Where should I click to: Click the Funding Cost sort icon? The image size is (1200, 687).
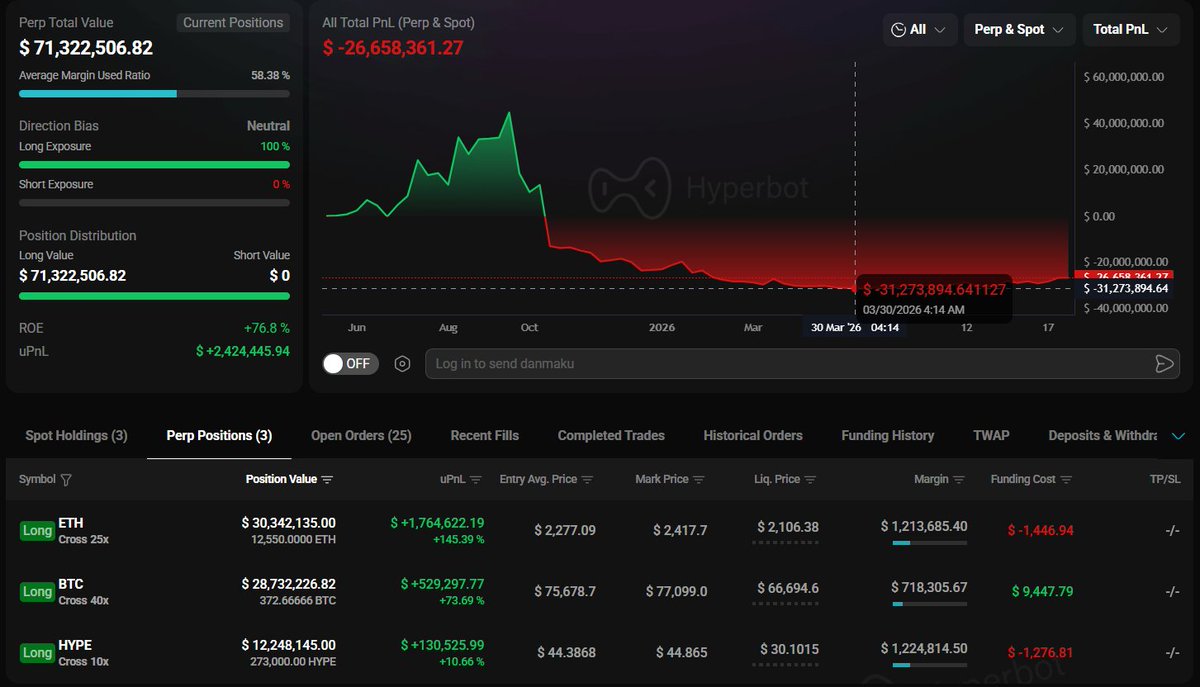coord(1067,480)
